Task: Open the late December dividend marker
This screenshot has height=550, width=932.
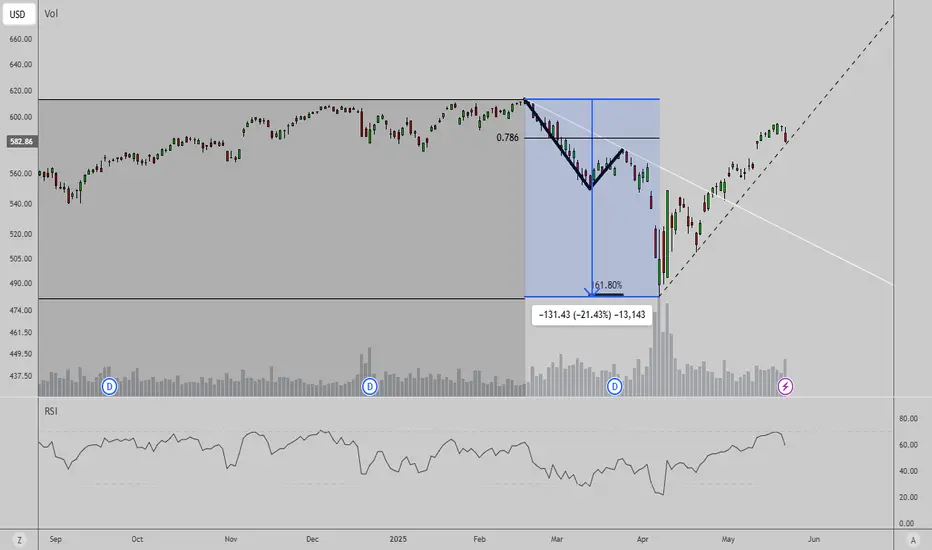Action: click(x=370, y=386)
